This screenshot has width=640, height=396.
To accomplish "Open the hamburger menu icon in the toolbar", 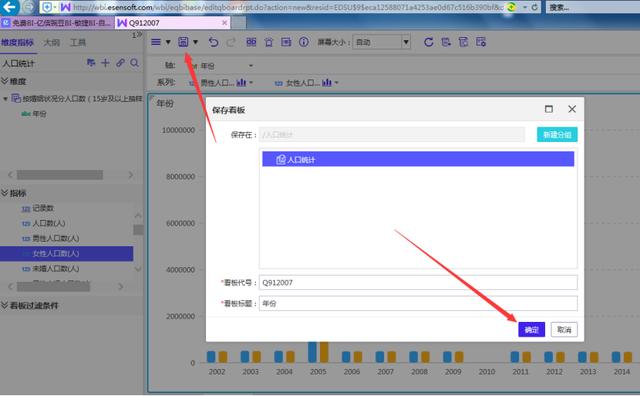I will point(156,42).
